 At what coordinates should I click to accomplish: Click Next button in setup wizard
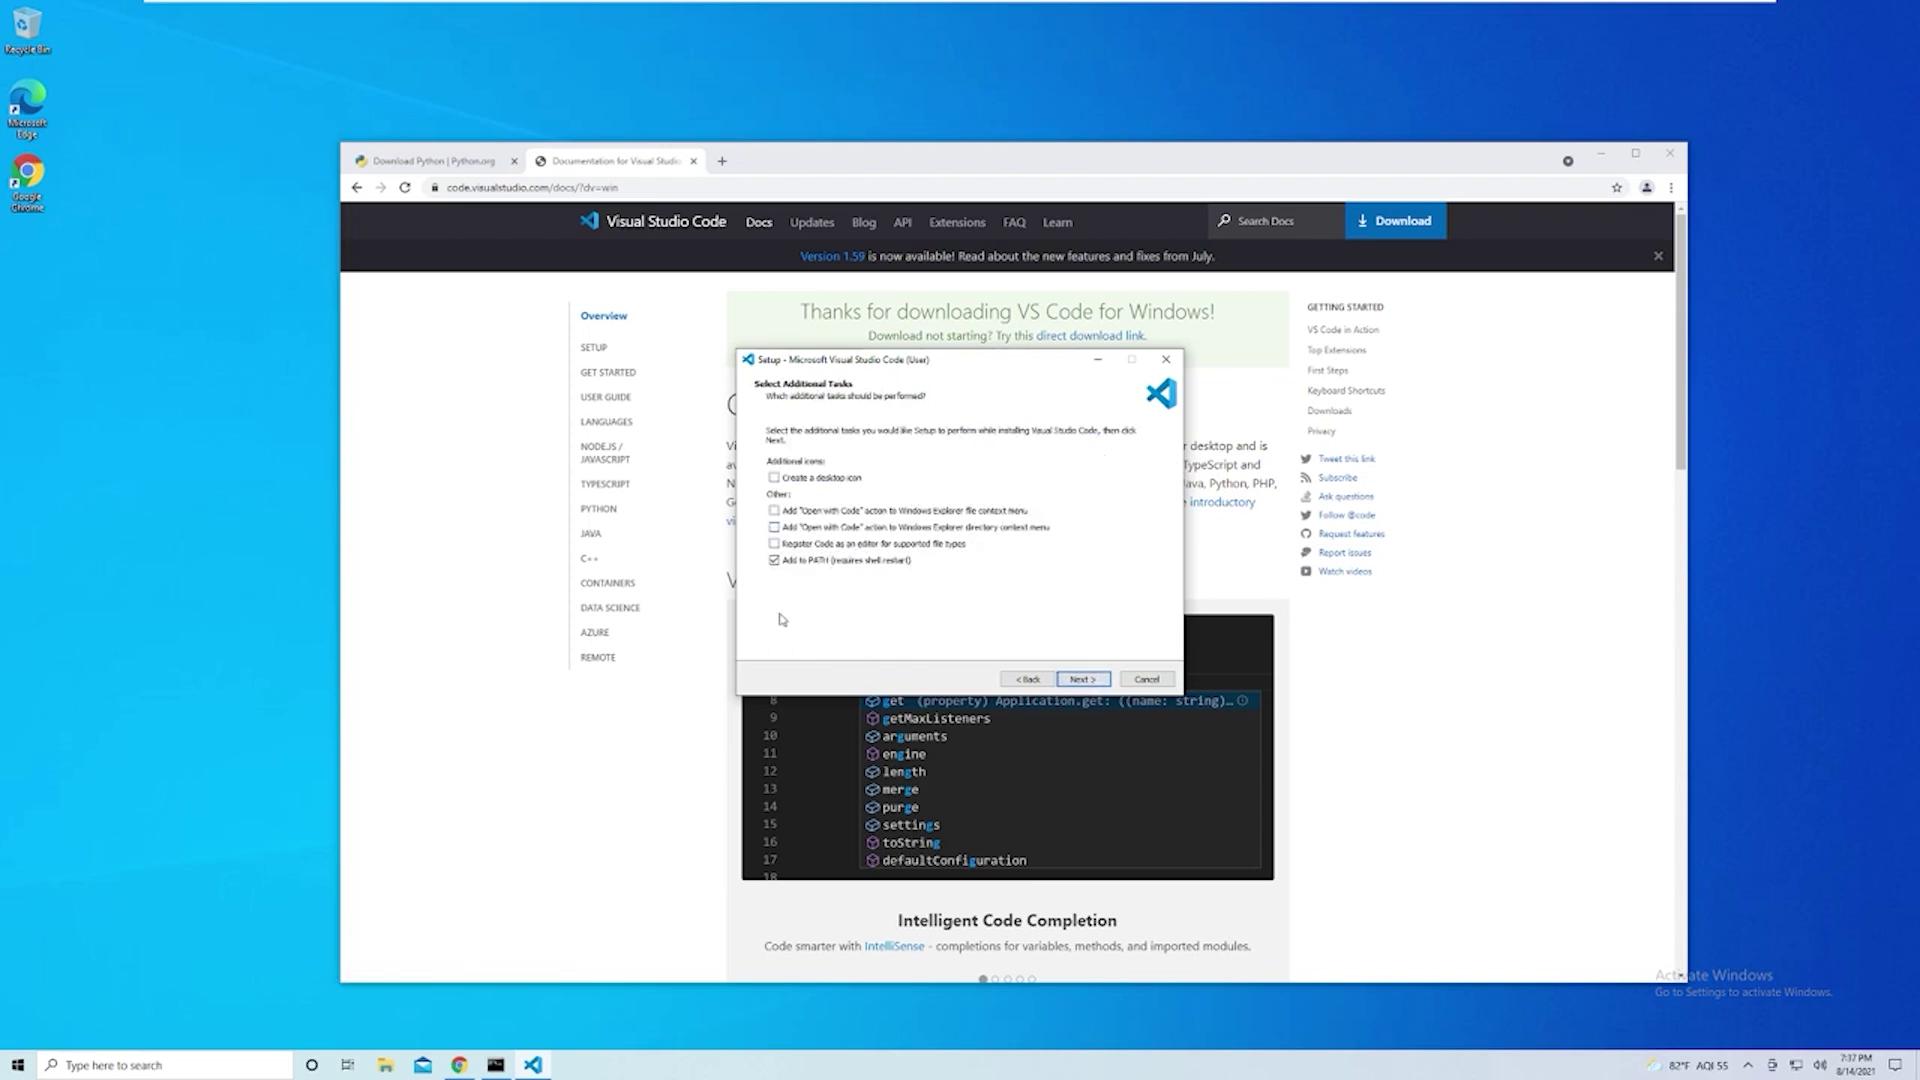click(1083, 679)
